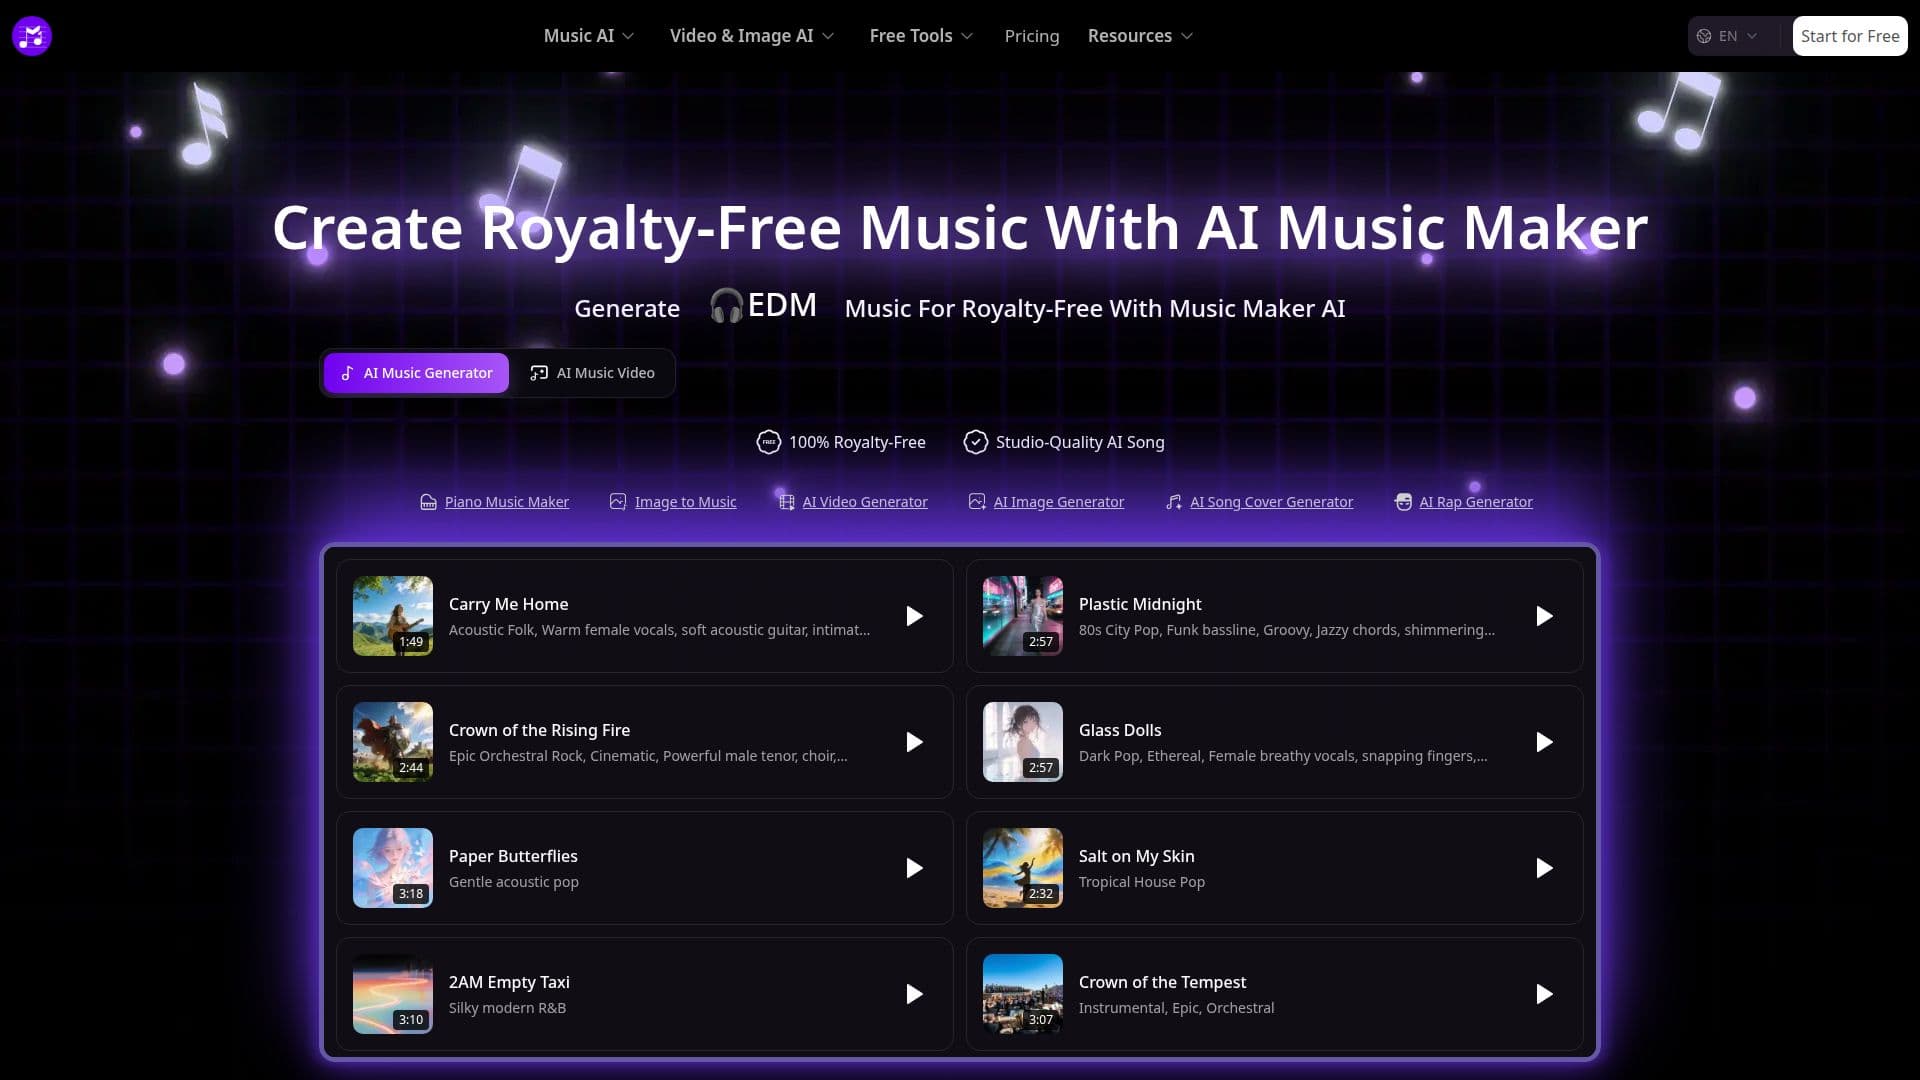This screenshot has width=1920, height=1080.
Task: Play Crown of the Rising Fire
Action: tap(914, 742)
